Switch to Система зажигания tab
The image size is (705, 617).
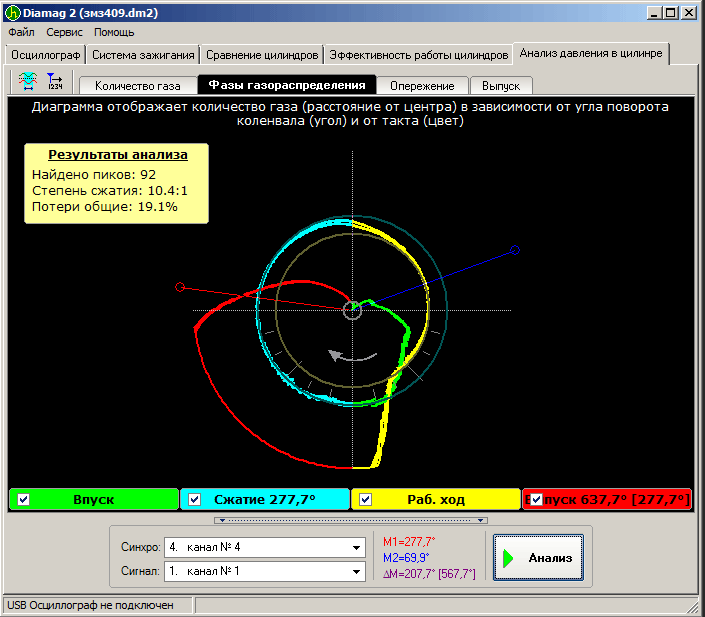pyautogui.click(x=143, y=55)
